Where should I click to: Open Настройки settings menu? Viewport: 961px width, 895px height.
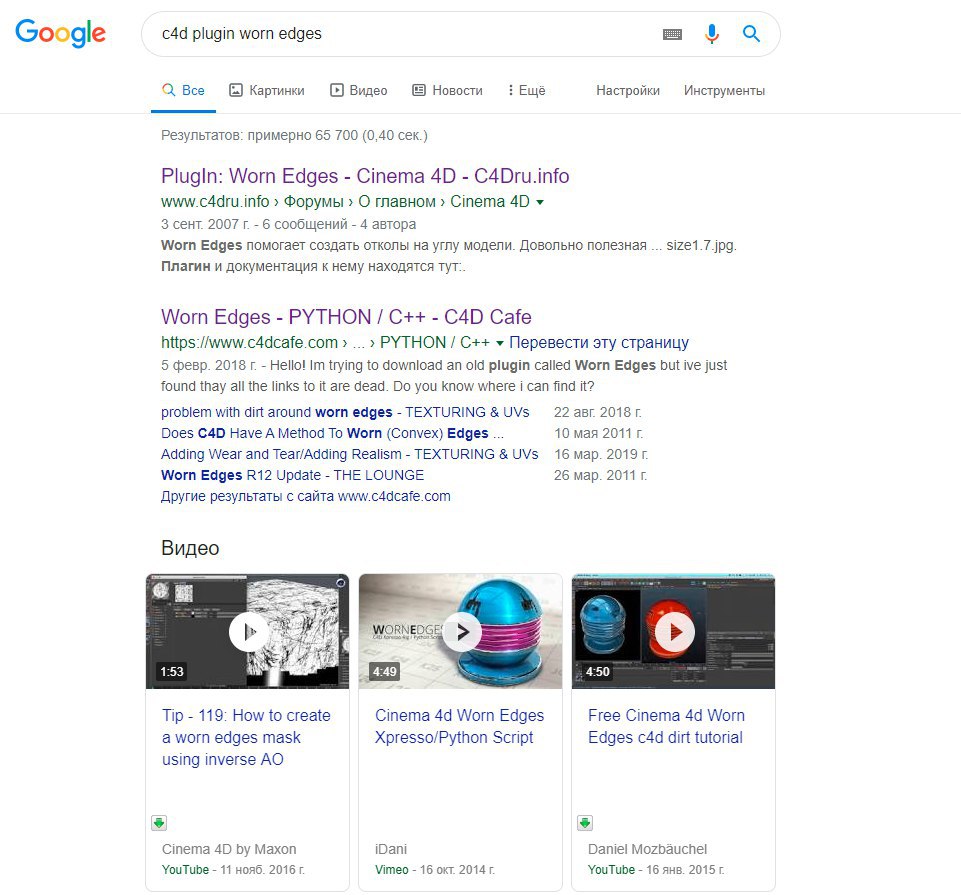click(628, 91)
